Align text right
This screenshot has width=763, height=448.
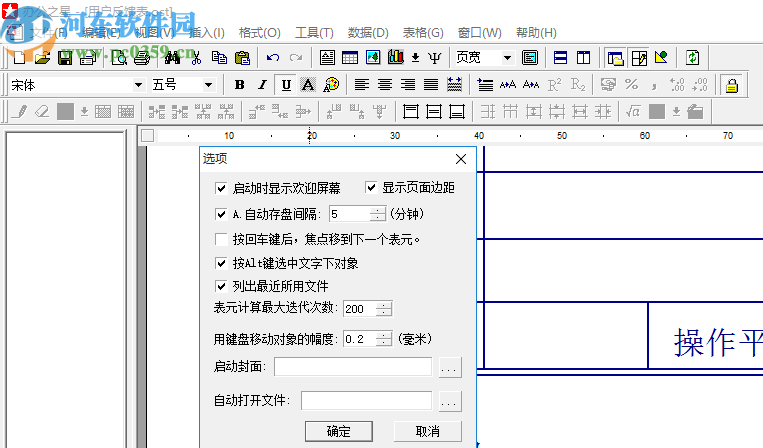(x=408, y=85)
